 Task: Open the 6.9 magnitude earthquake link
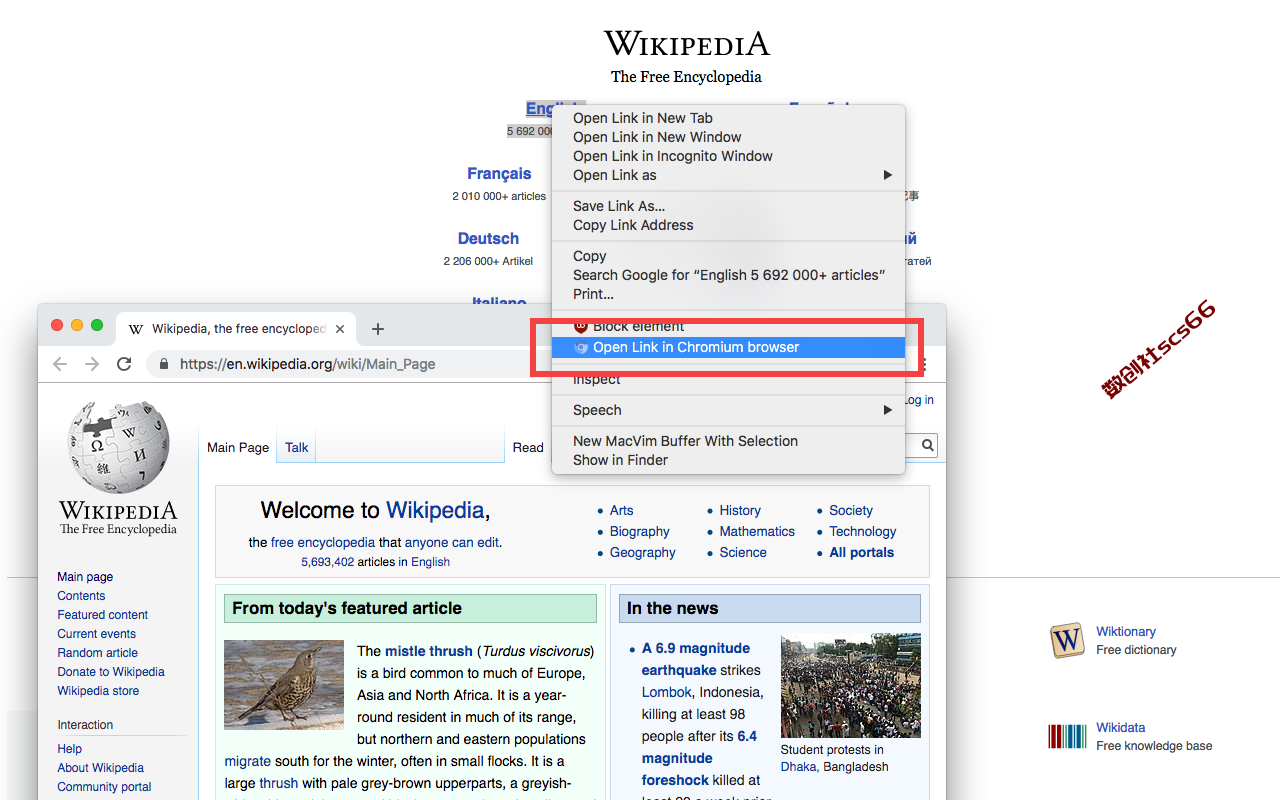(695, 659)
